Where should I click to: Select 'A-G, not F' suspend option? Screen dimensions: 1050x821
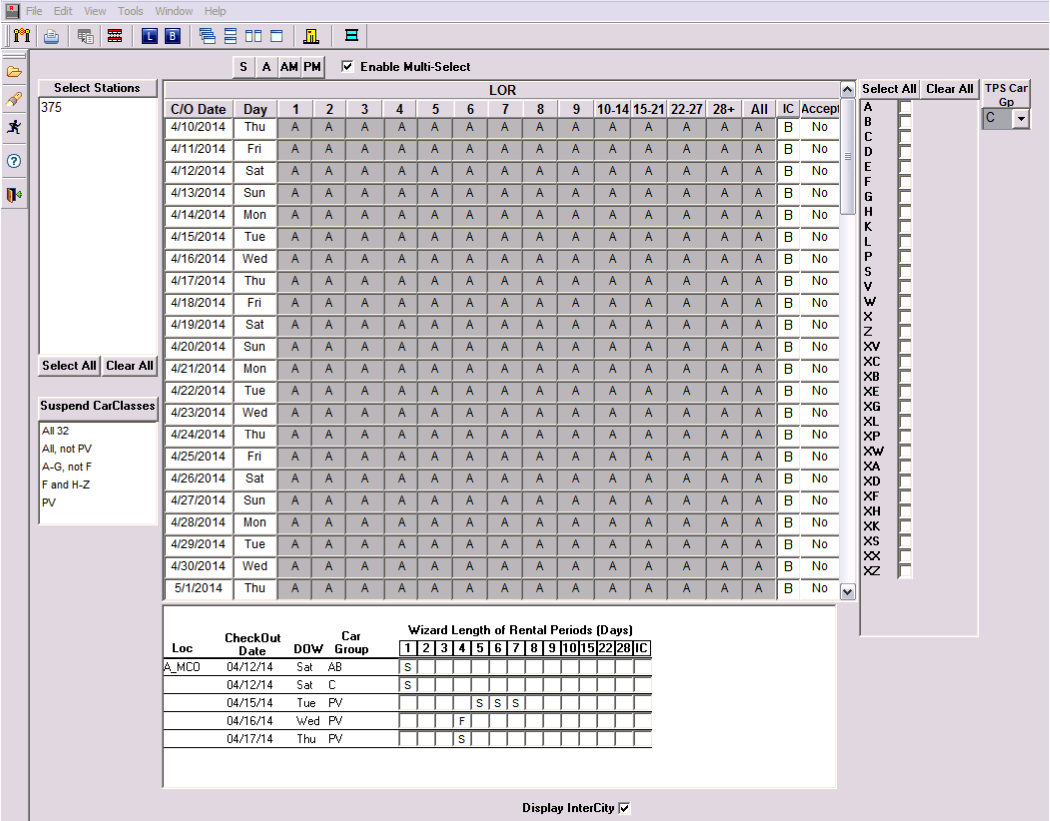[x=67, y=467]
